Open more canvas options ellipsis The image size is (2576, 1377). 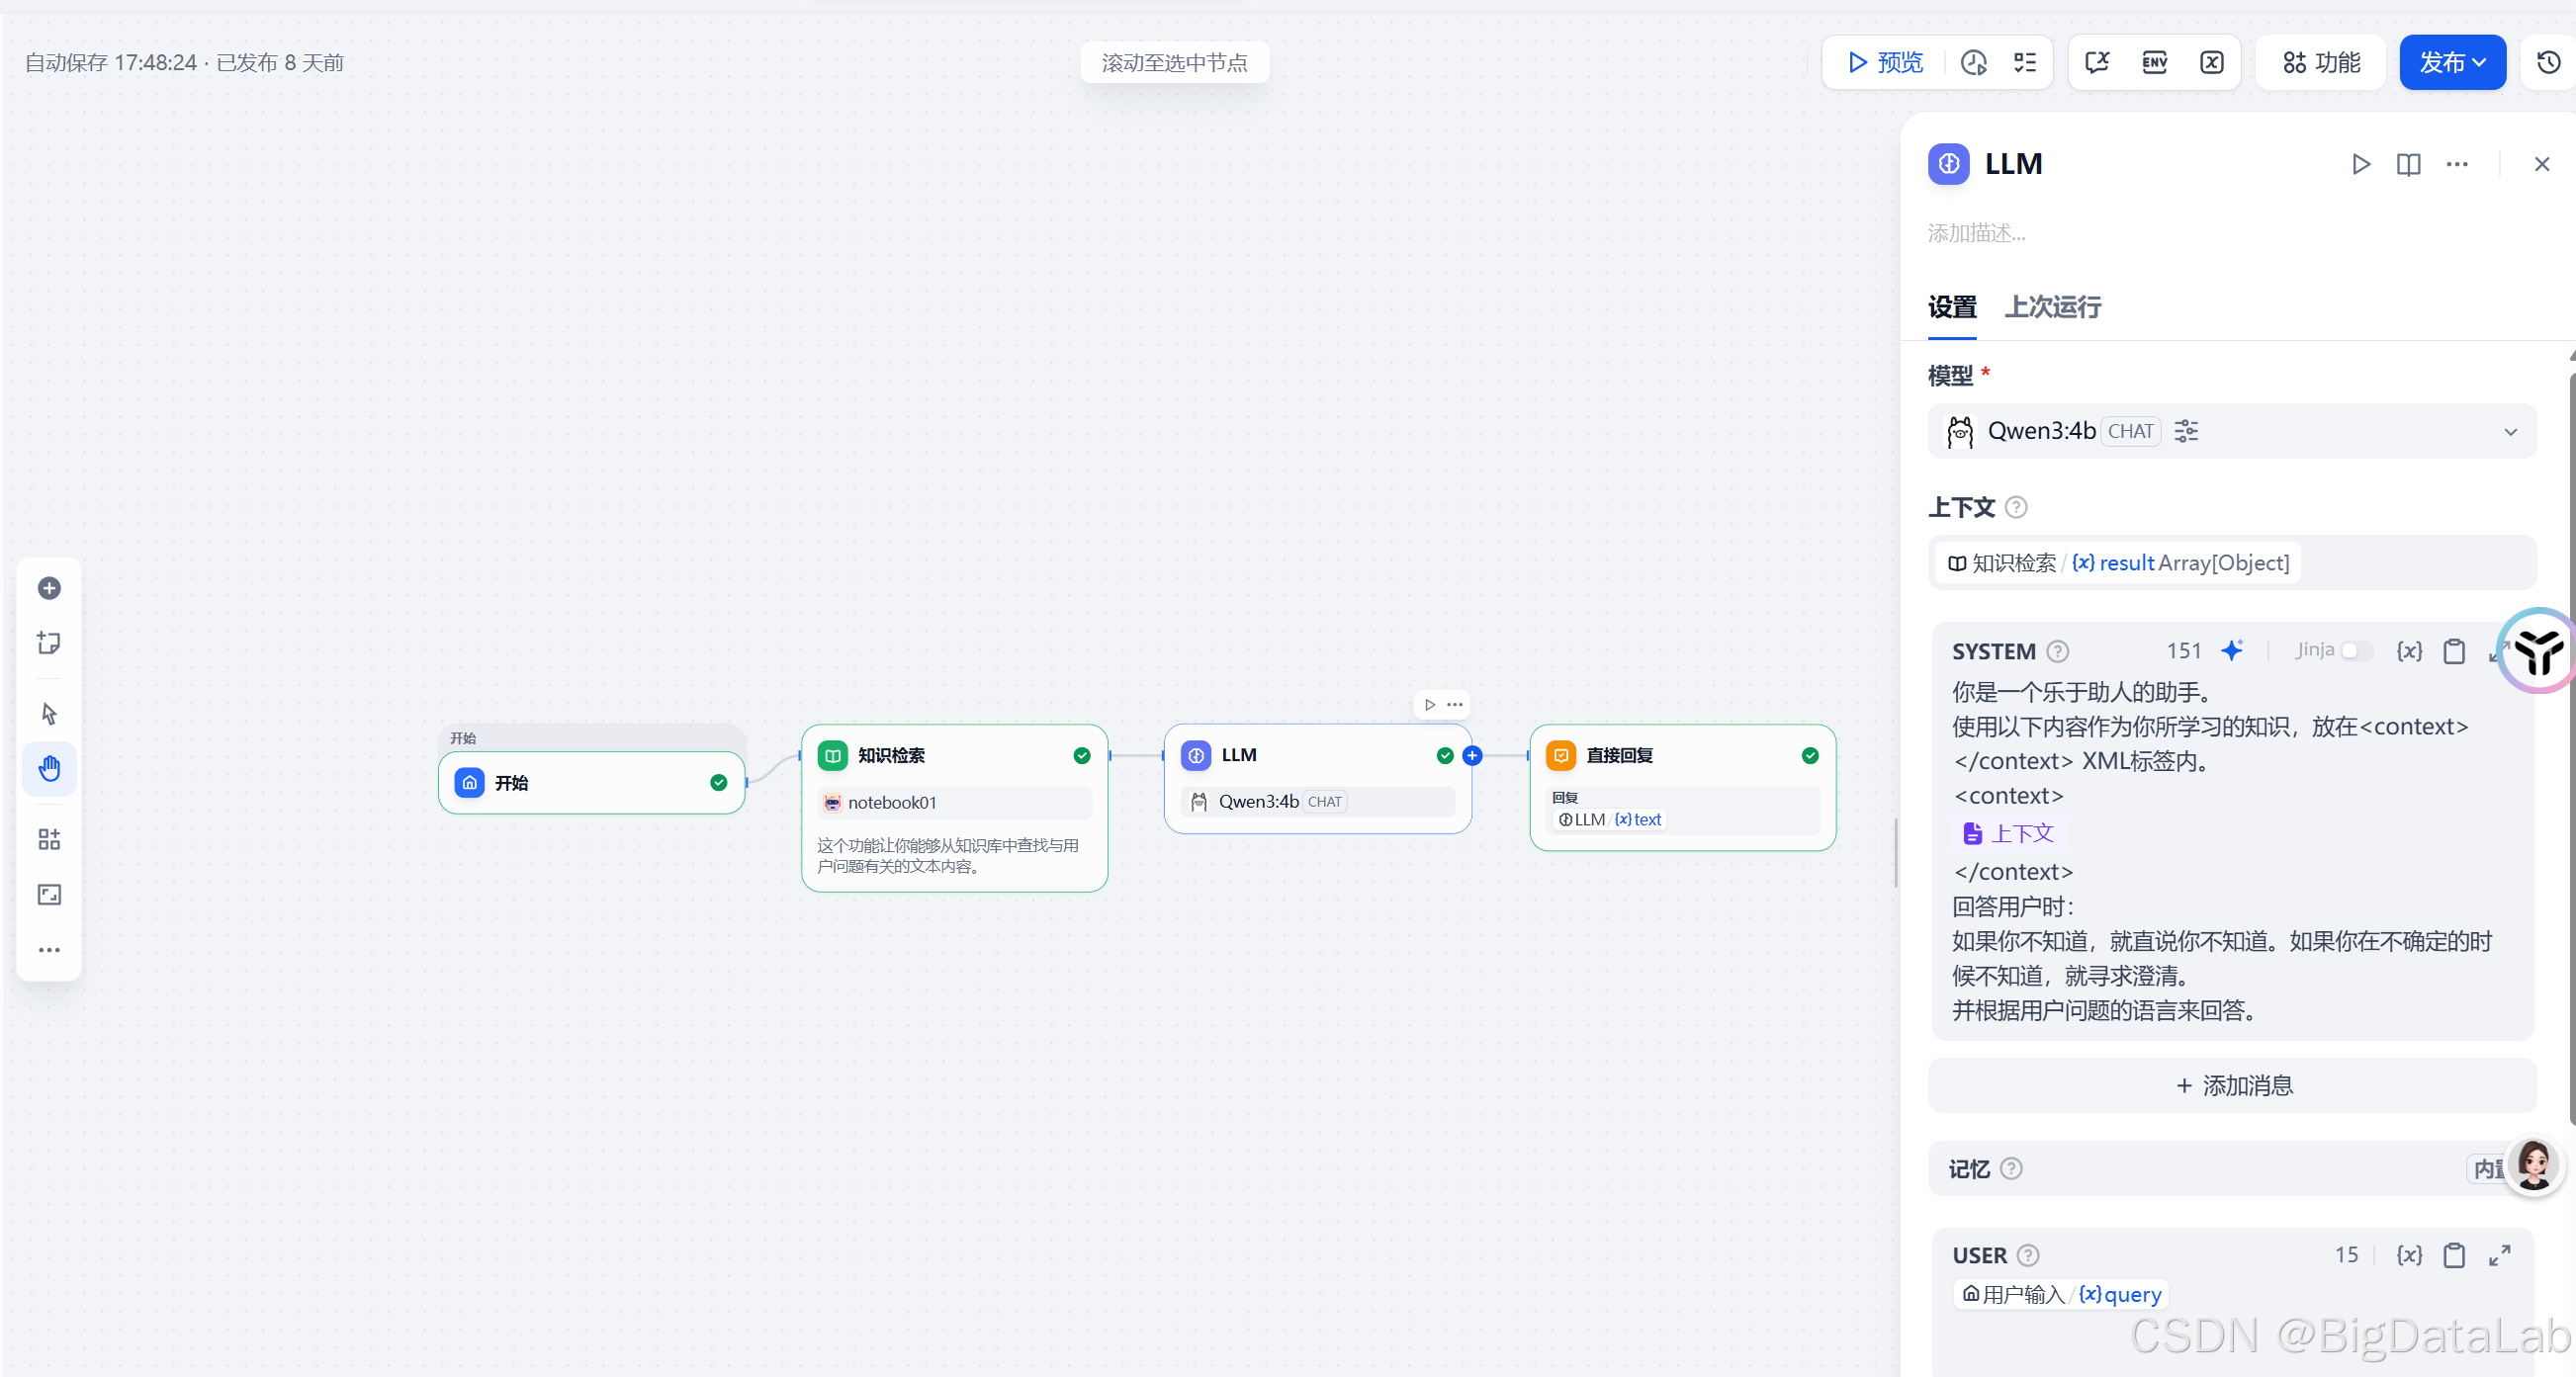click(49, 949)
